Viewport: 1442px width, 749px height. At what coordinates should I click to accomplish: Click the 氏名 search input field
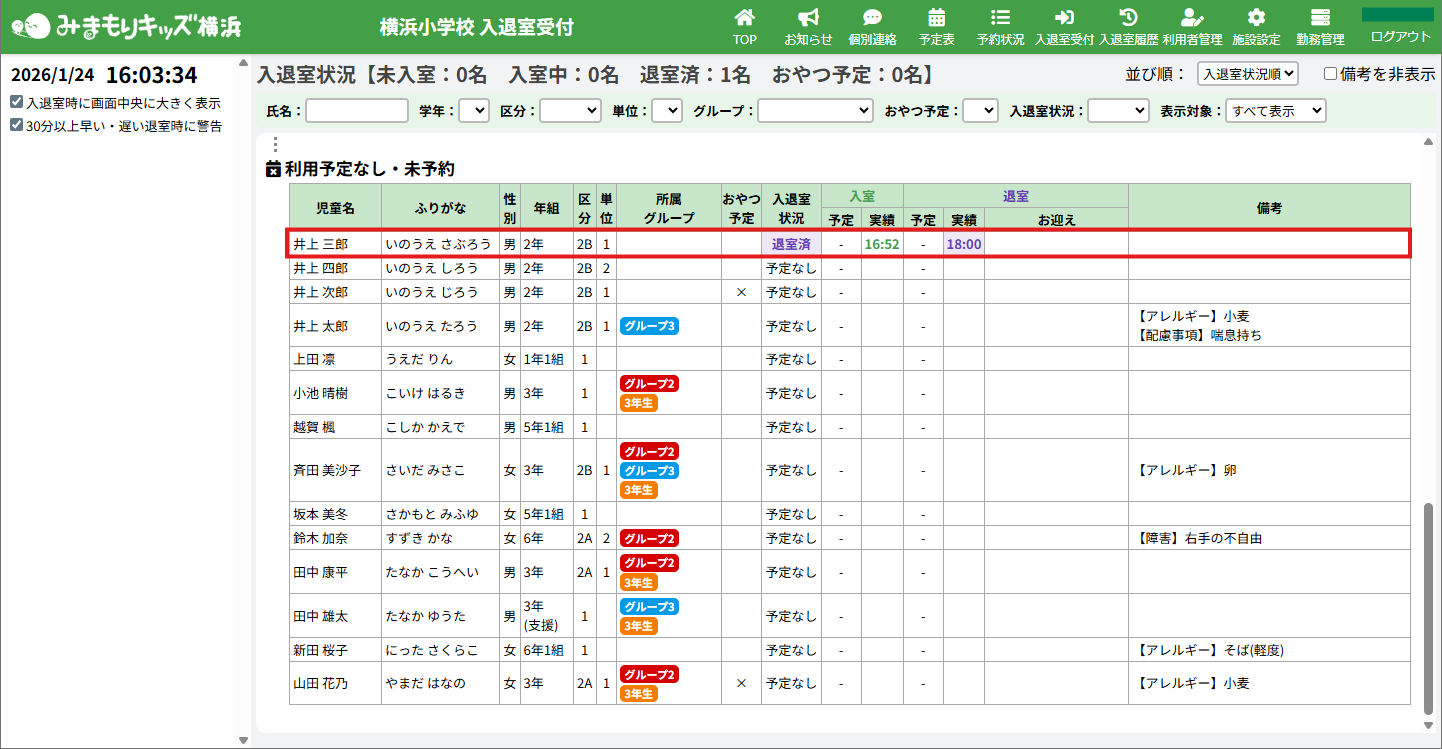pos(357,111)
